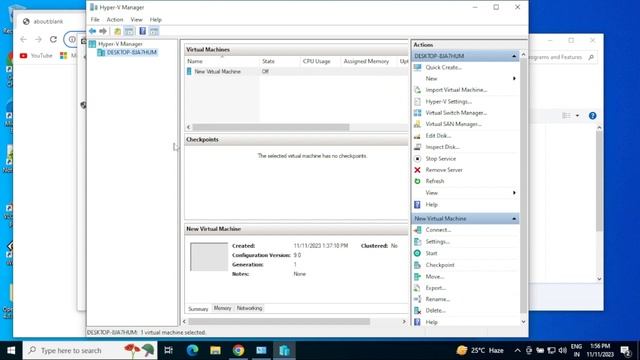Expand the New submenu arrow in Actions
This screenshot has width=640, height=360.
514,78
